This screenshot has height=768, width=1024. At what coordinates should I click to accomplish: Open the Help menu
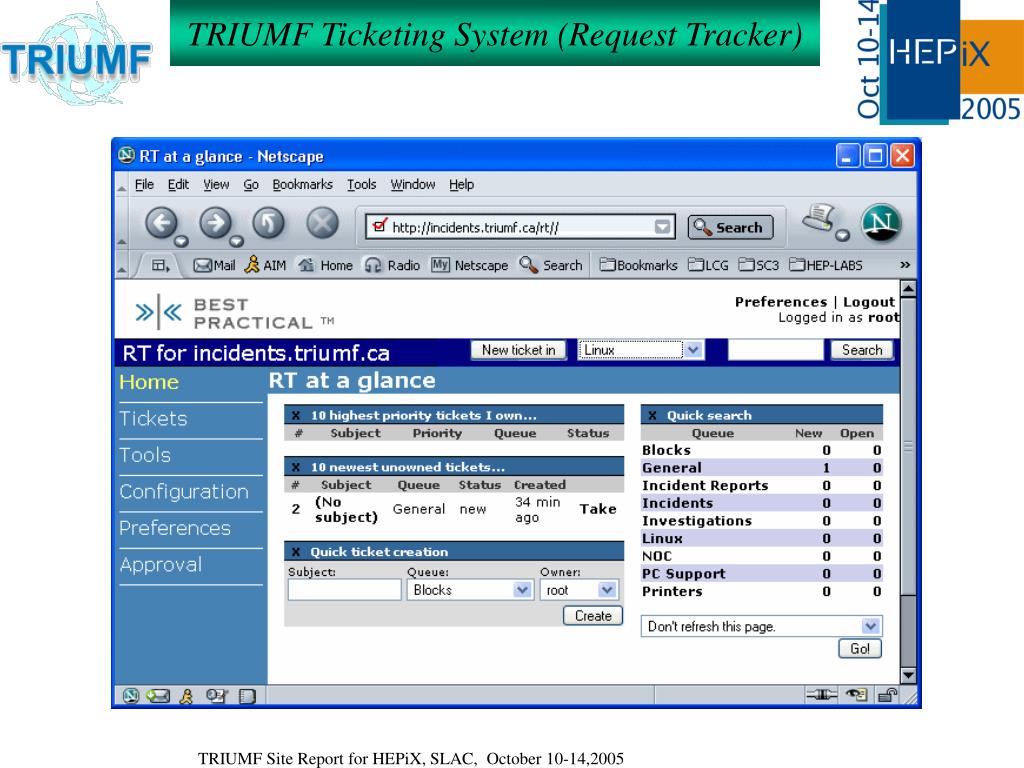tap(461, 185)
